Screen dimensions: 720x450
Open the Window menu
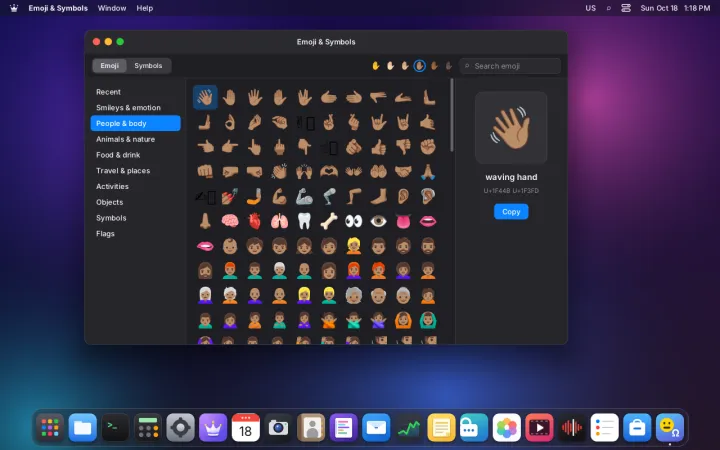tap(112, 8)
